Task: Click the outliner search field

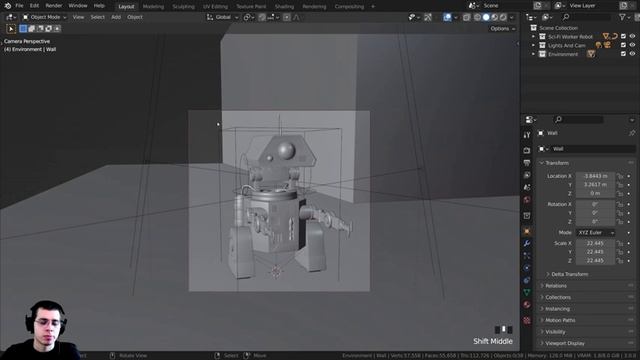Action: (586, 17)
